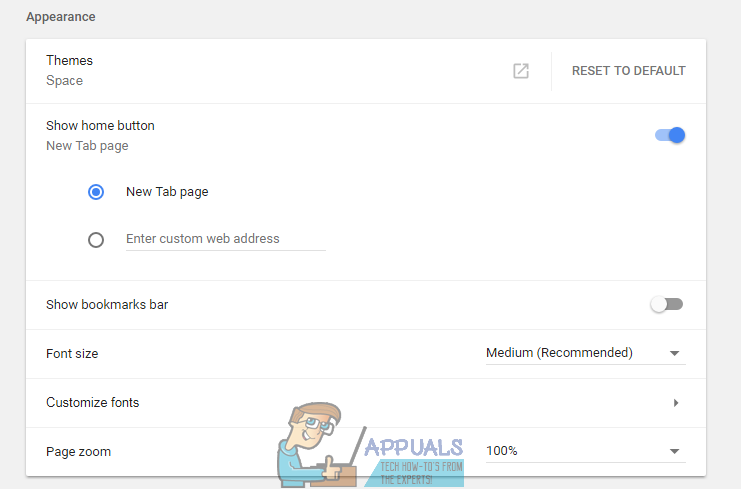Select the custom web address radio button
The height and width of the screenshot is (489, 741).
coord(96,240)
